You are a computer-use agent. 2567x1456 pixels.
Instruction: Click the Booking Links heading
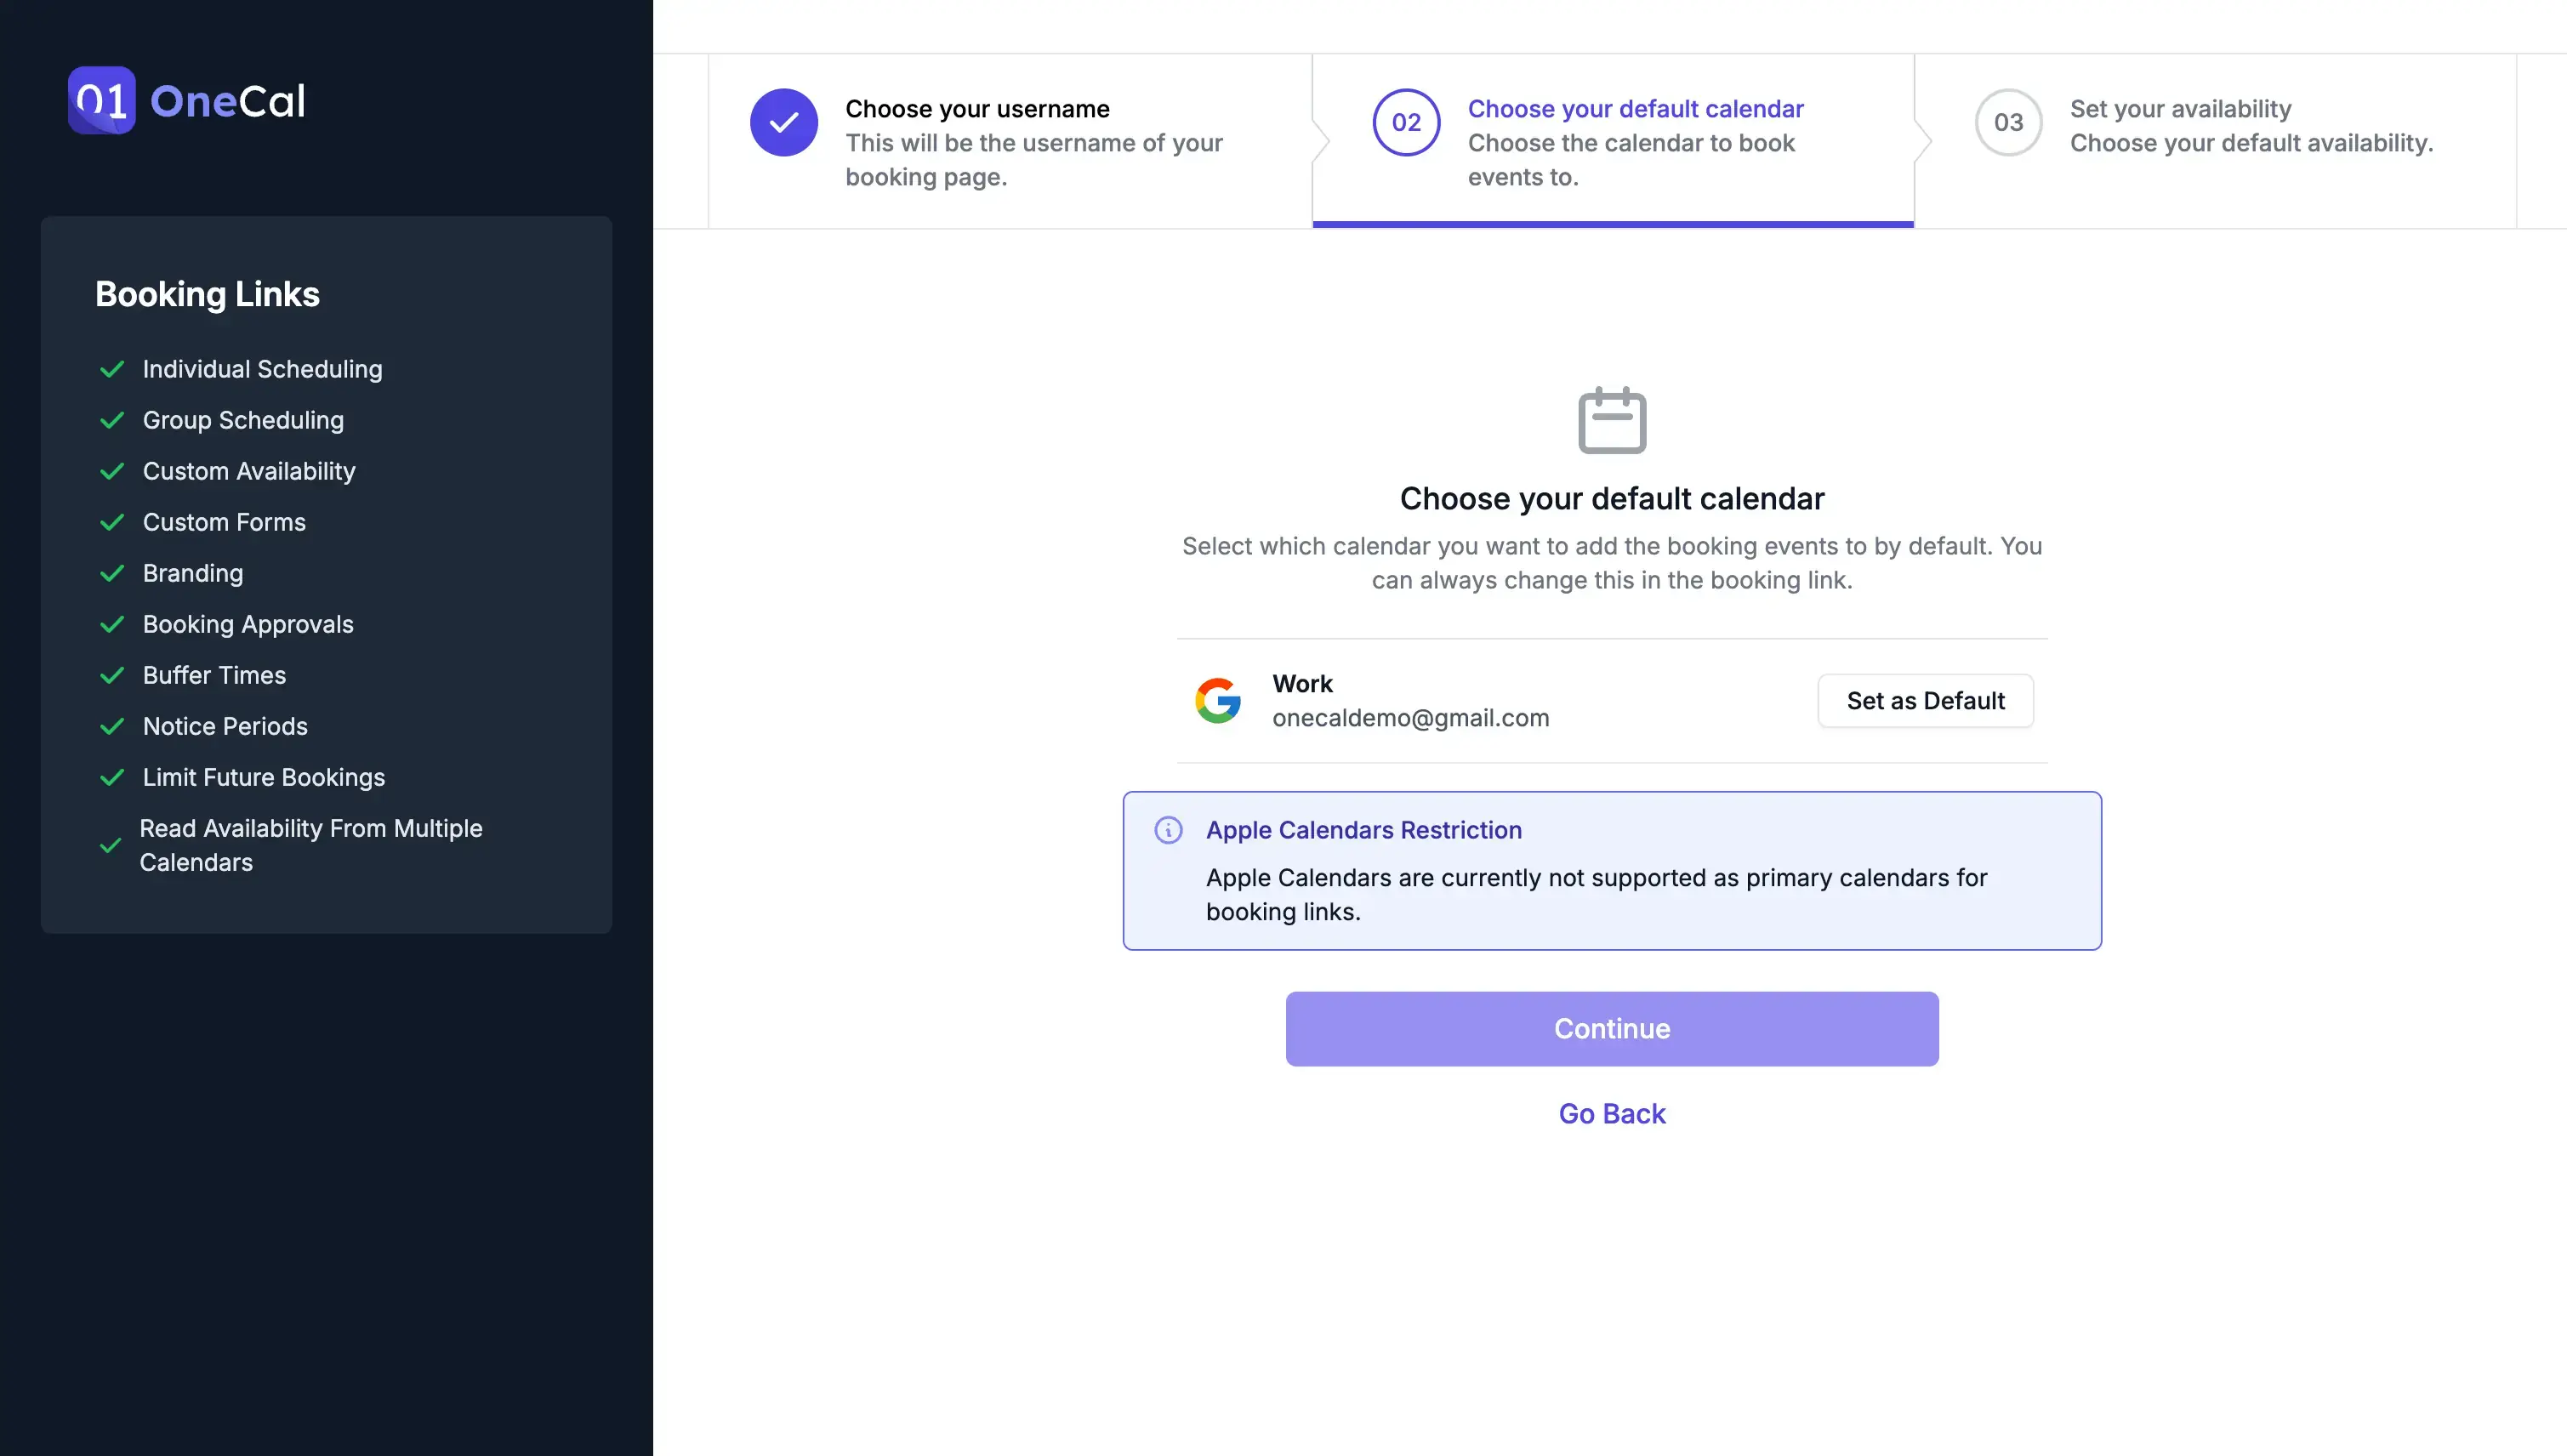[x=207, y=294]
